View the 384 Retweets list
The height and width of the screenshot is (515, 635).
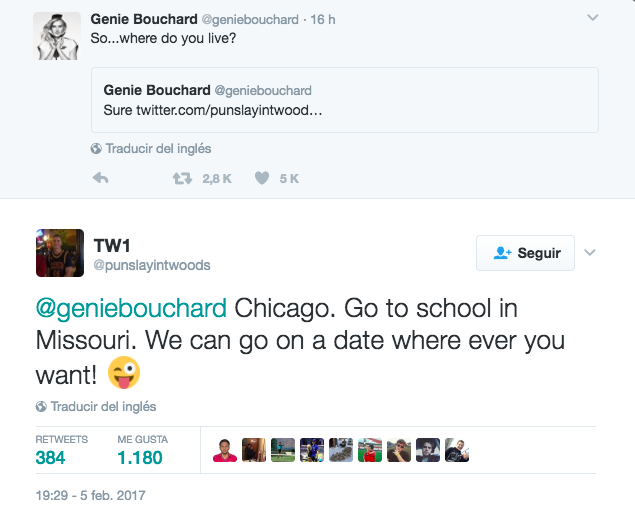click(x=50, y=457)
